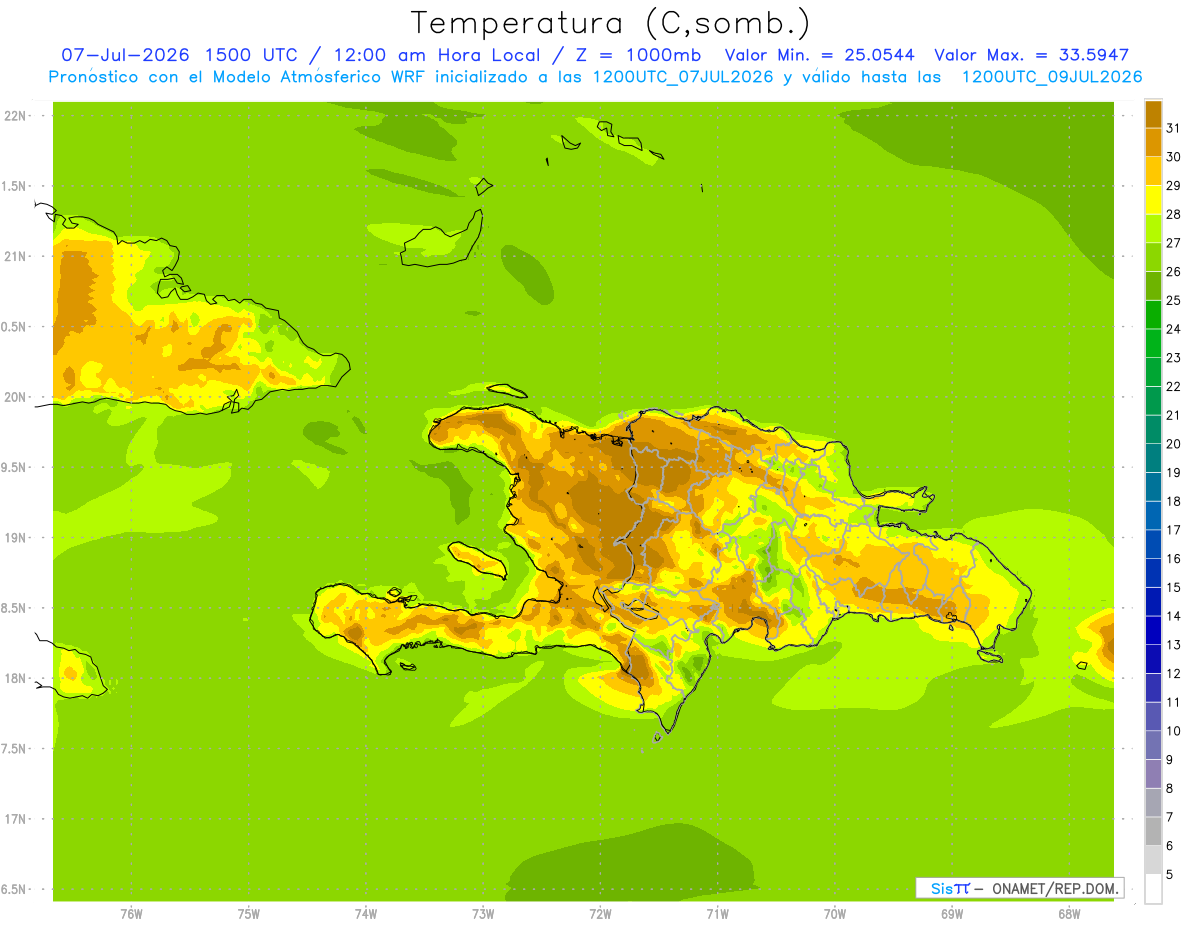Click the legend value '21'
Image resolution: width=1200 pixels, height=927 pixels.
(1173, 415)
